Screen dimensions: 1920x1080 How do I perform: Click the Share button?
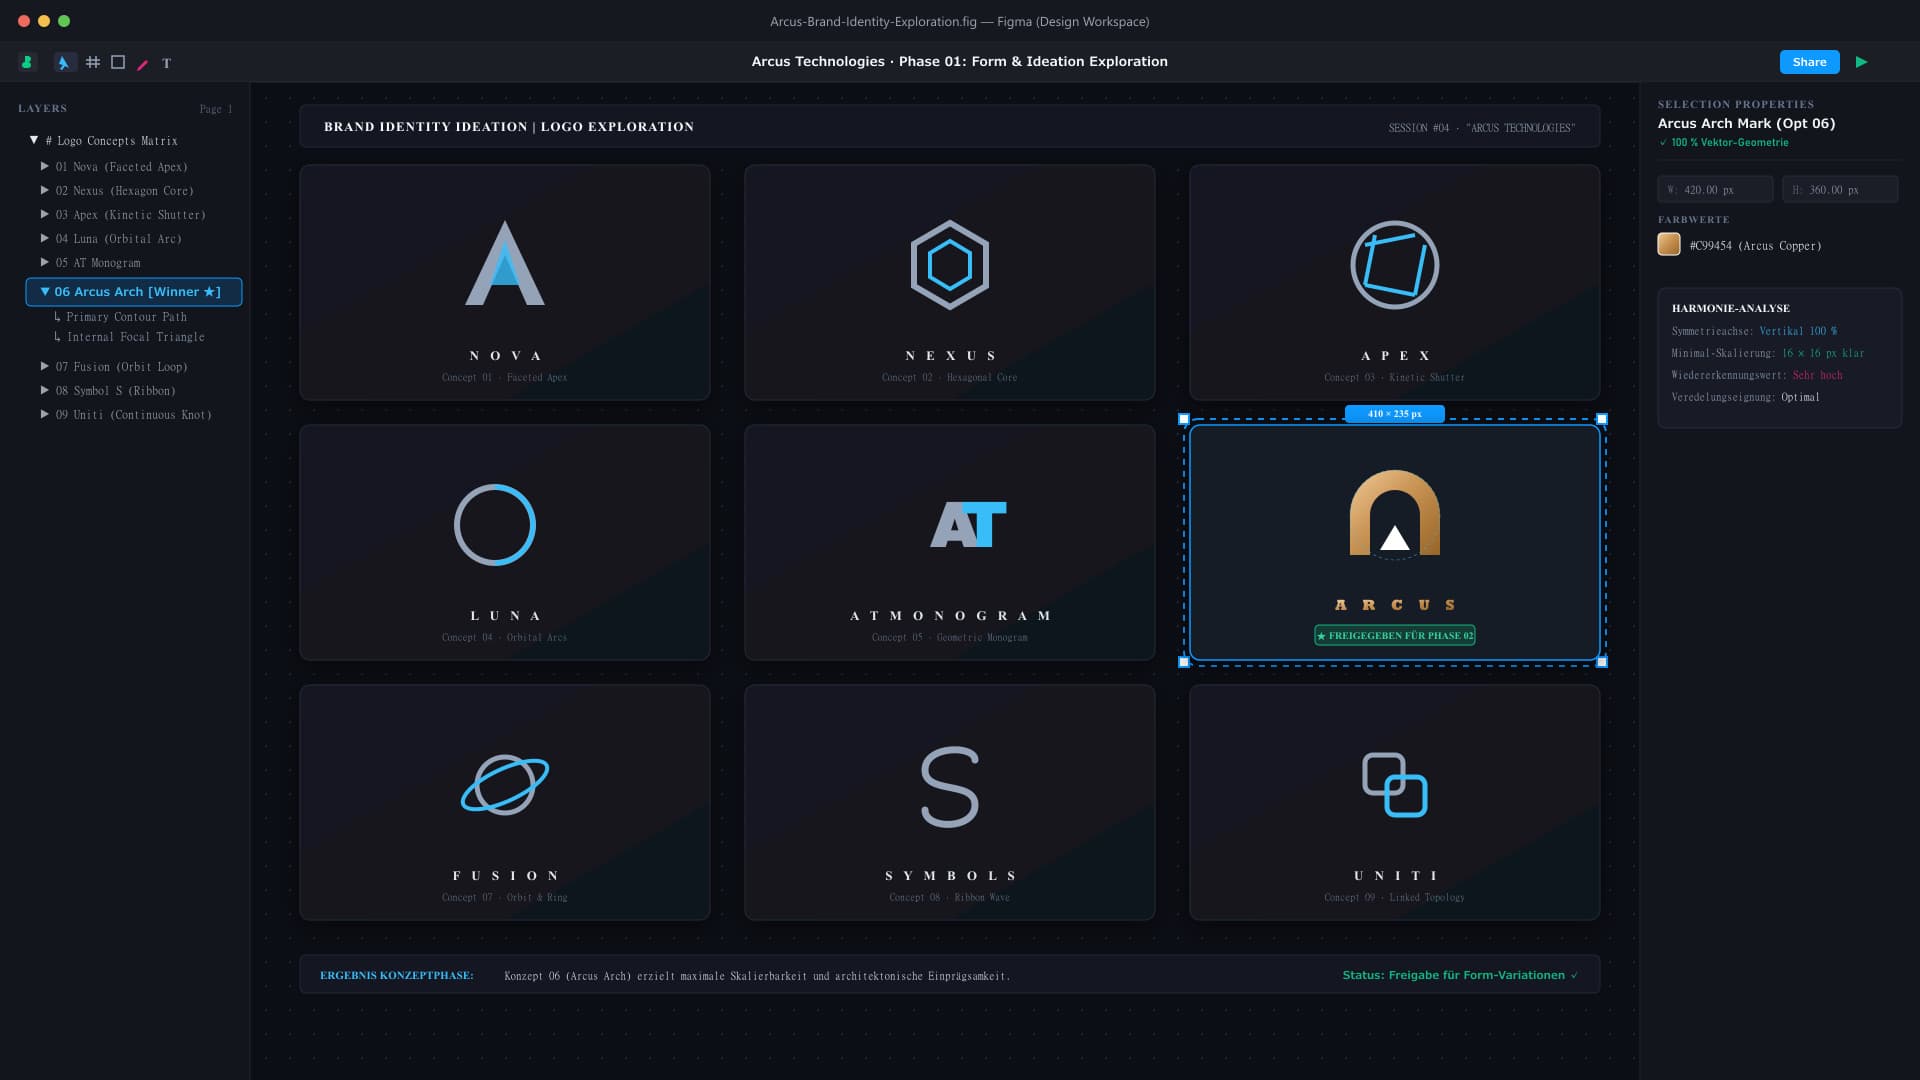tap(1809, 62)
